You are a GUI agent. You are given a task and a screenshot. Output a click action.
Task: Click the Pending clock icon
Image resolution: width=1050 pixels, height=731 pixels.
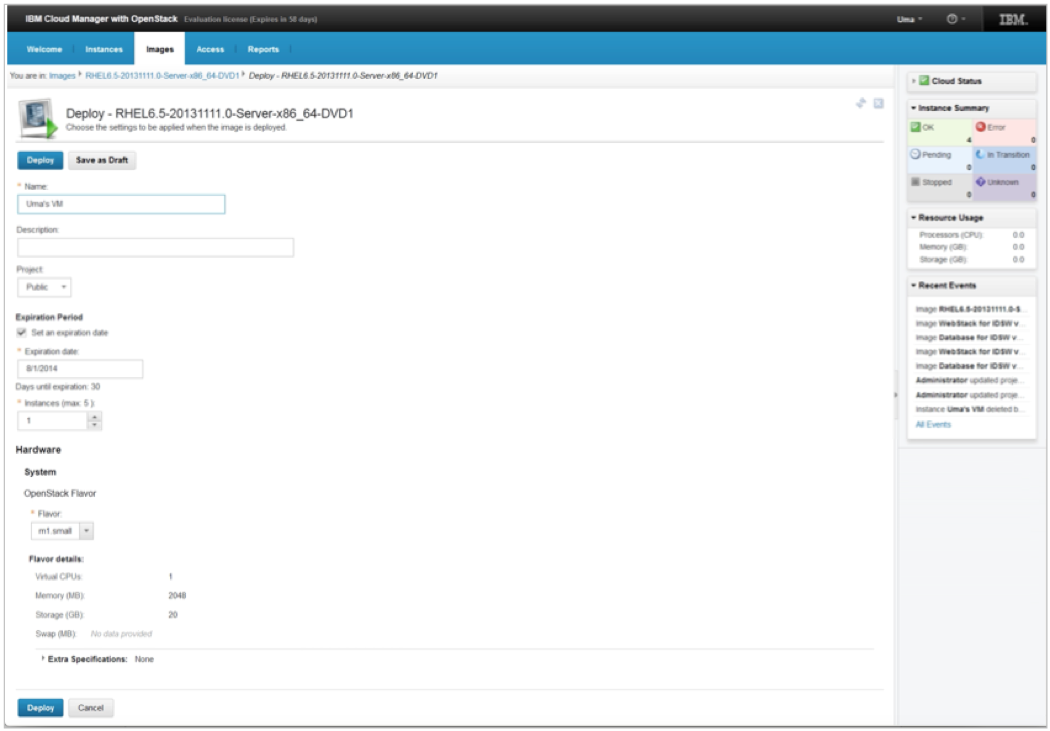click(915, 155)
